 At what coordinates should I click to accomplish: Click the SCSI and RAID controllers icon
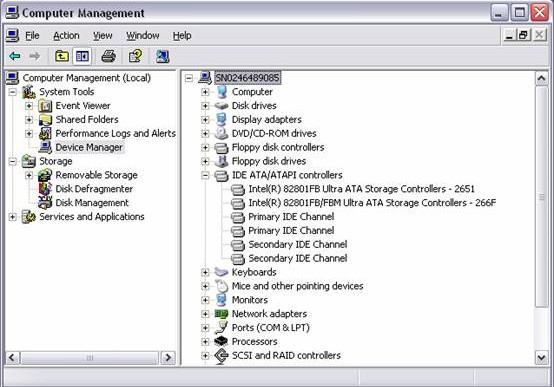click(x=221, y=356)
